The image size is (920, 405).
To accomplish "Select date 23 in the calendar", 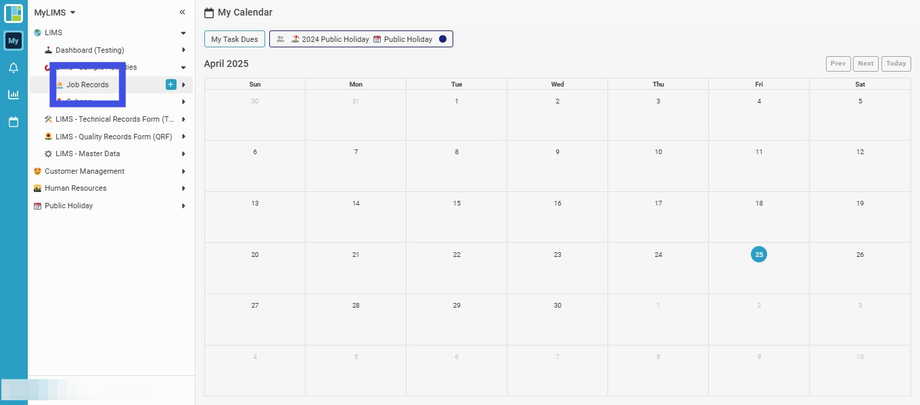I will (x=557, y=254).
